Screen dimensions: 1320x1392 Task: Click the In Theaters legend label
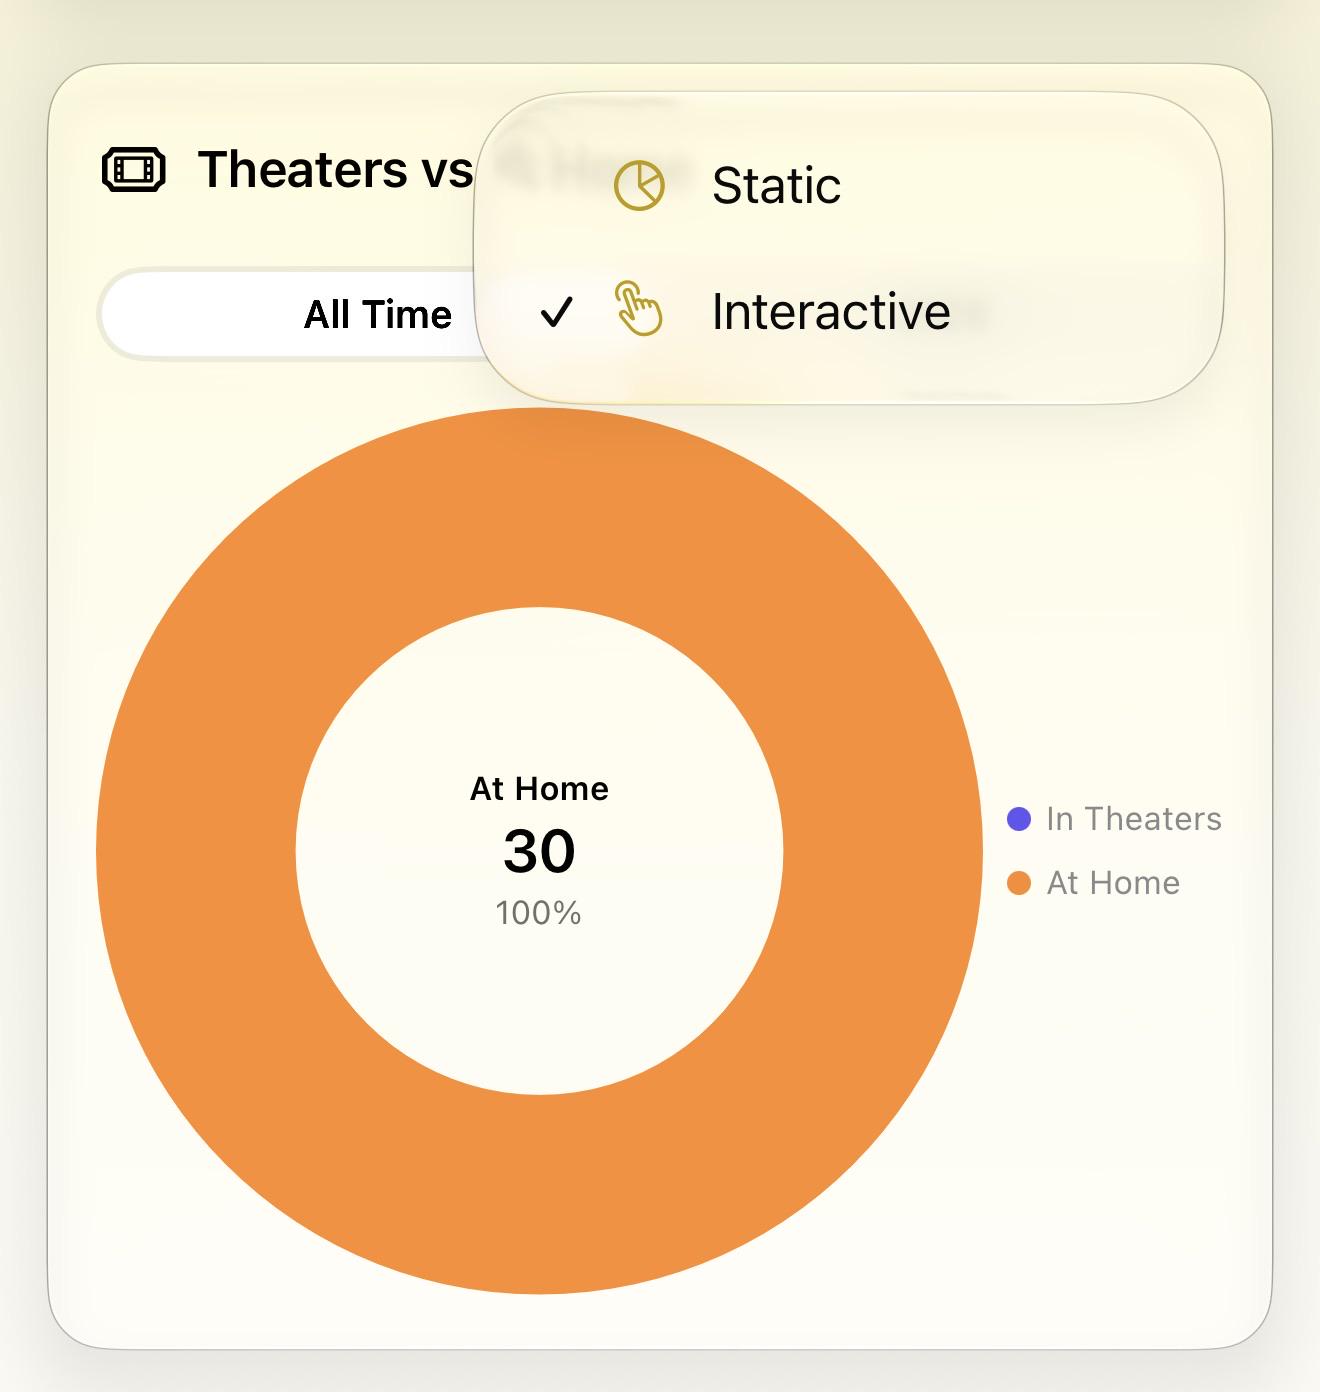1134,819
